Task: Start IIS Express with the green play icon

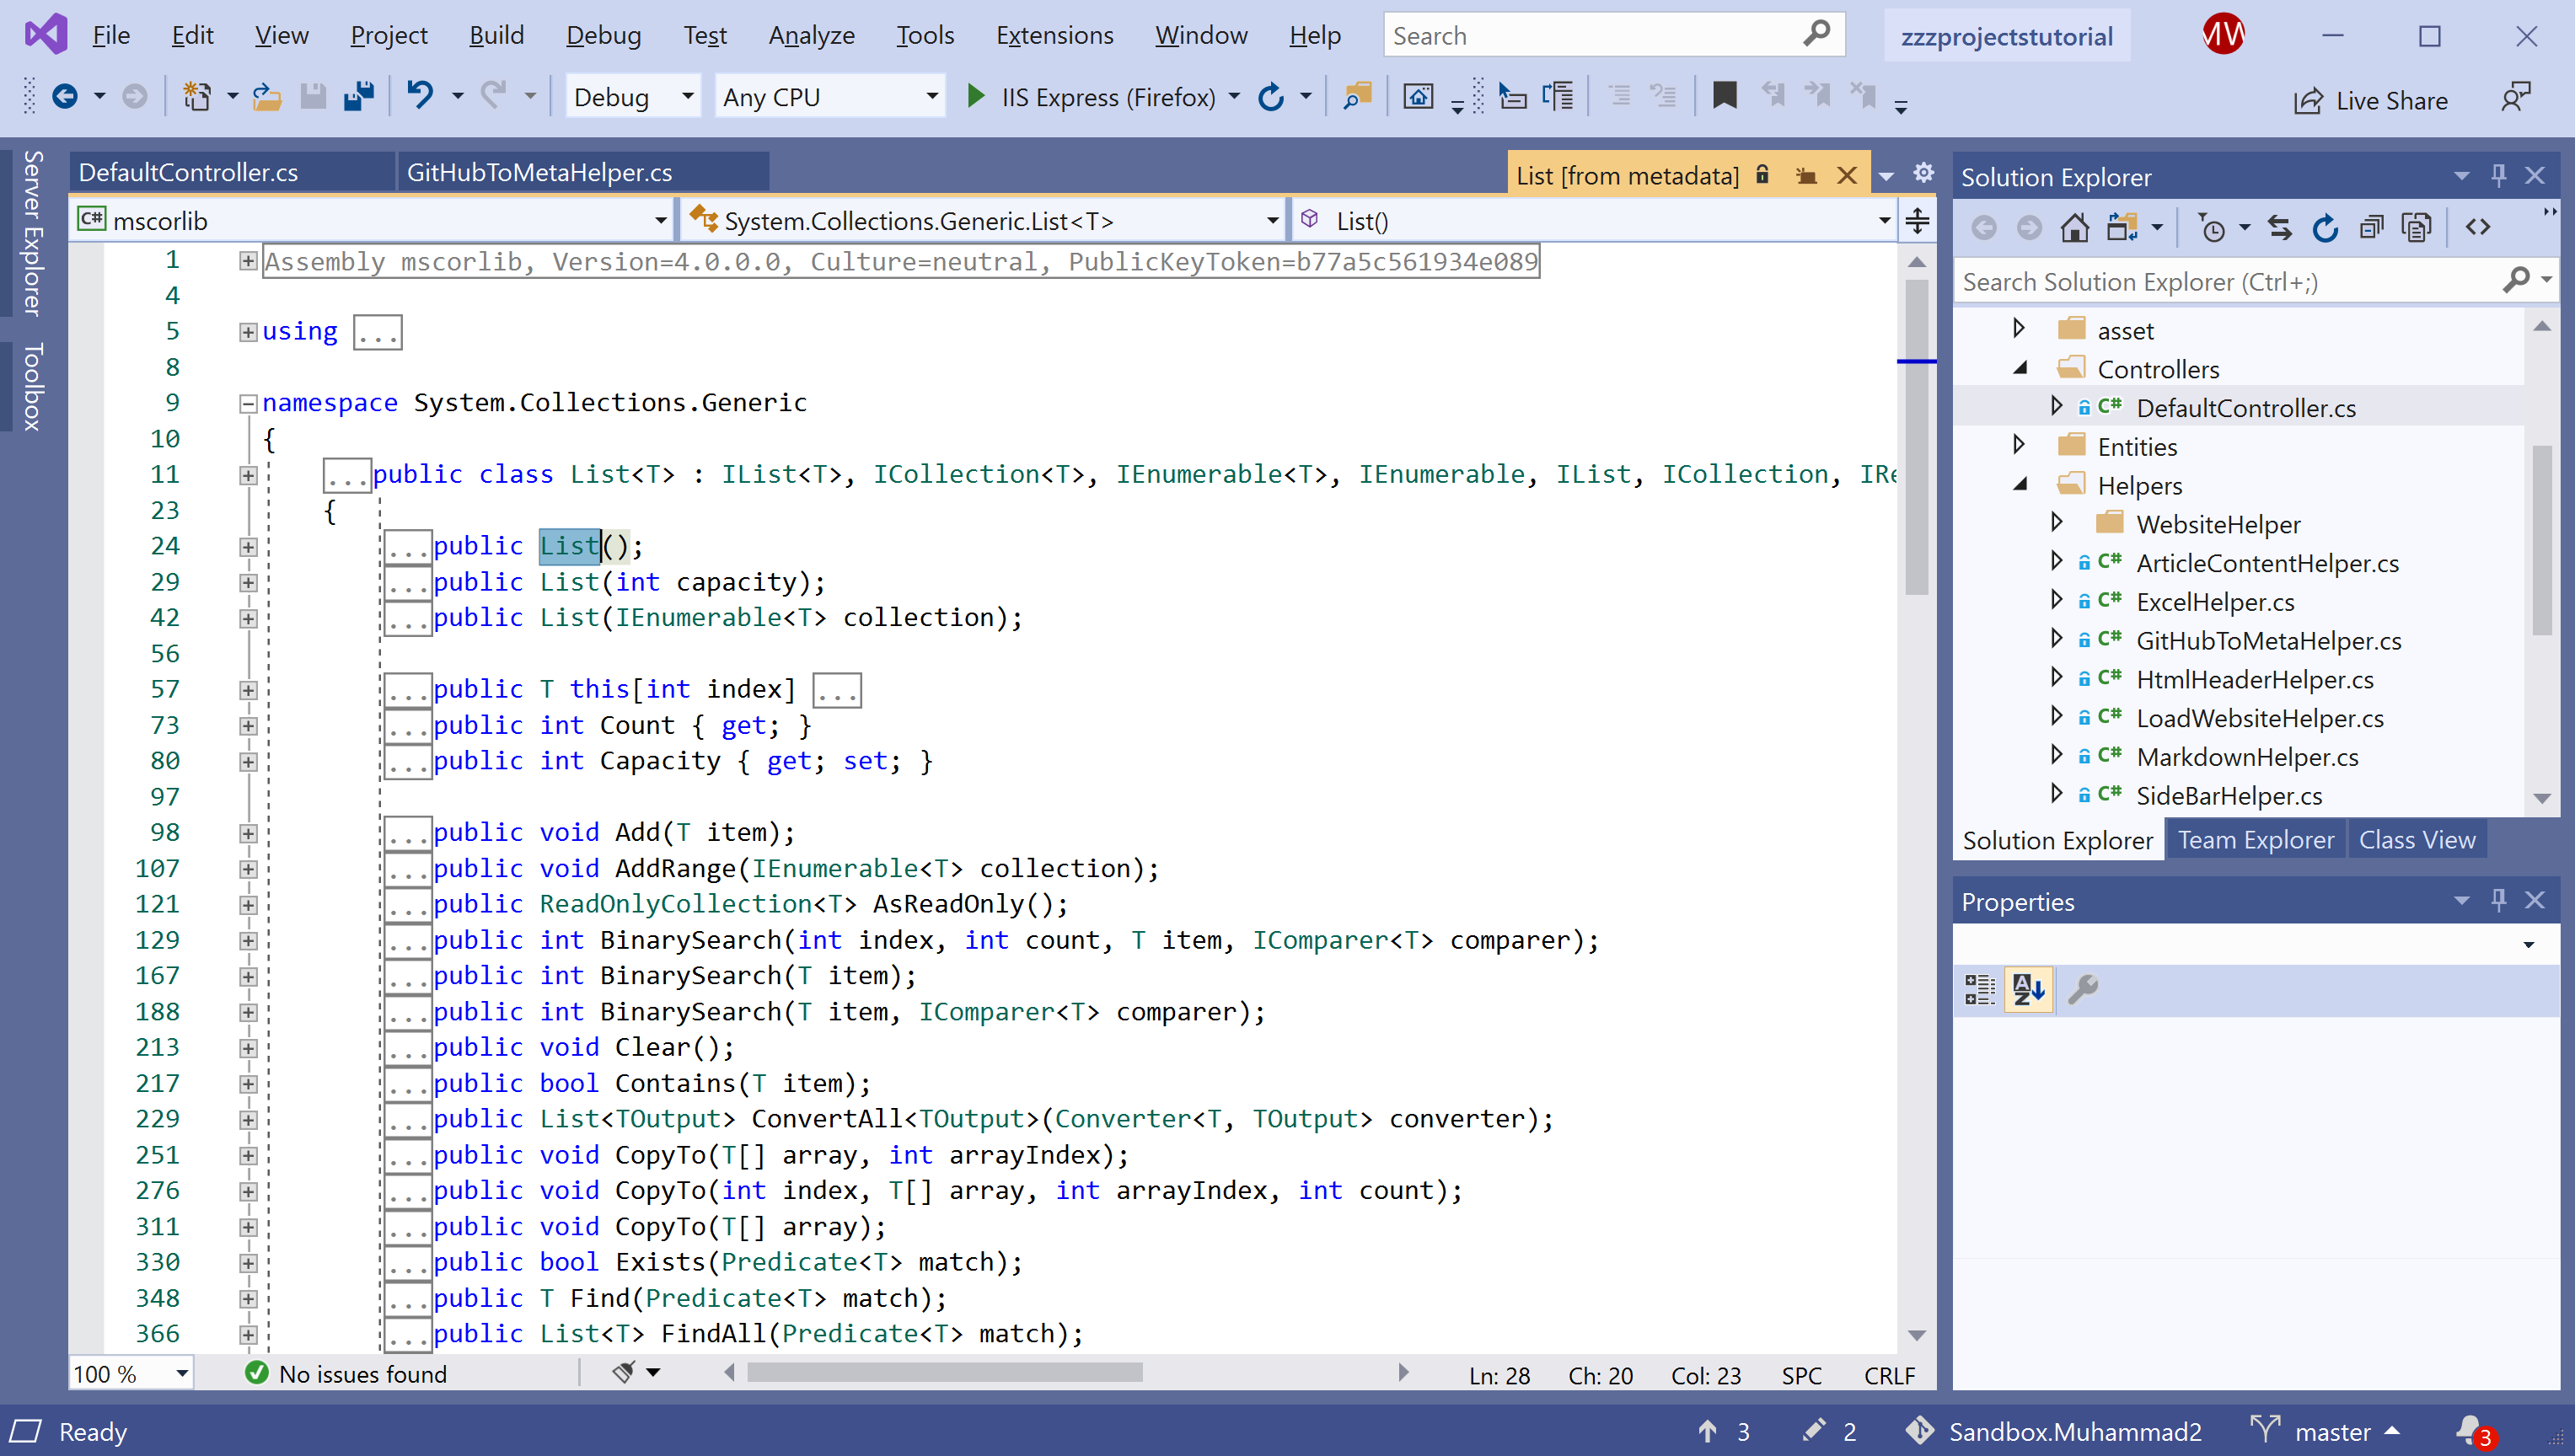Action: coord(975,97)
